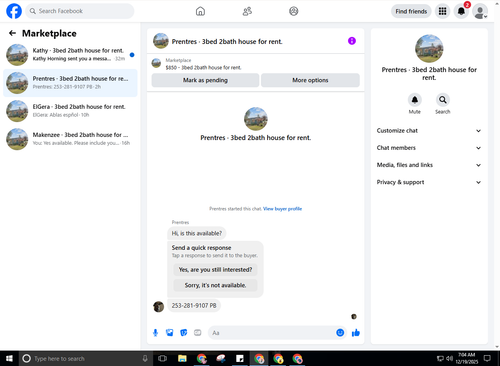500x366 pixels.
Task: Select the Prentres conversation in list
Action: click(x=70, y=83)
